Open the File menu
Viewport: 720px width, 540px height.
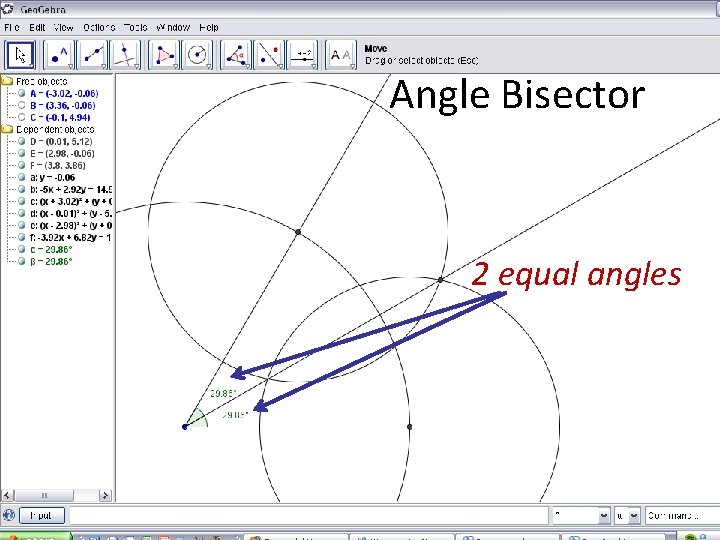12,28
